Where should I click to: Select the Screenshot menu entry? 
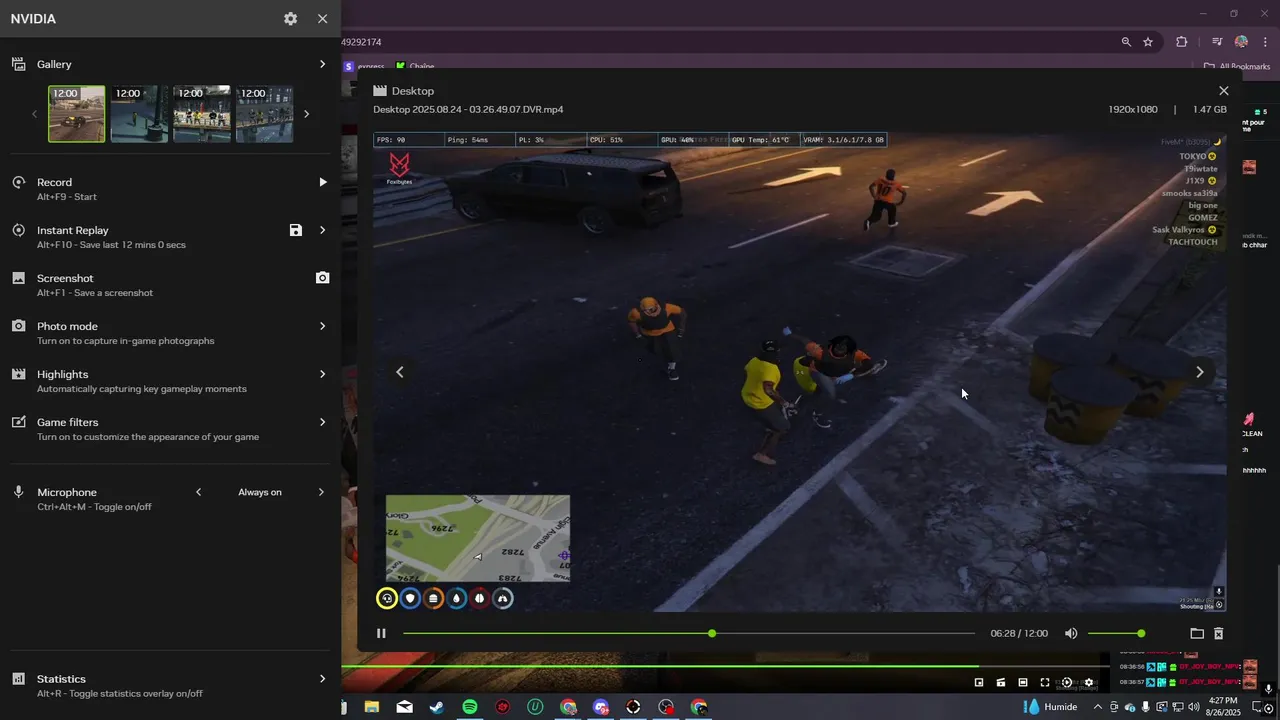[x=65, y=278]
